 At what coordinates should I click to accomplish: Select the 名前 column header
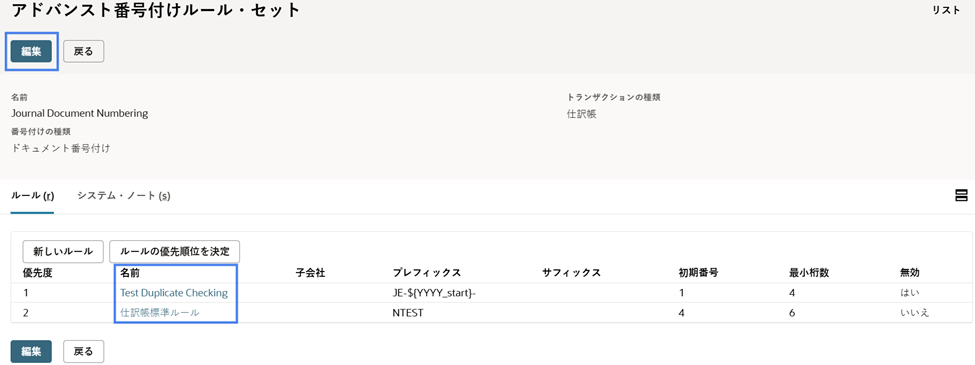click(130, 273)
